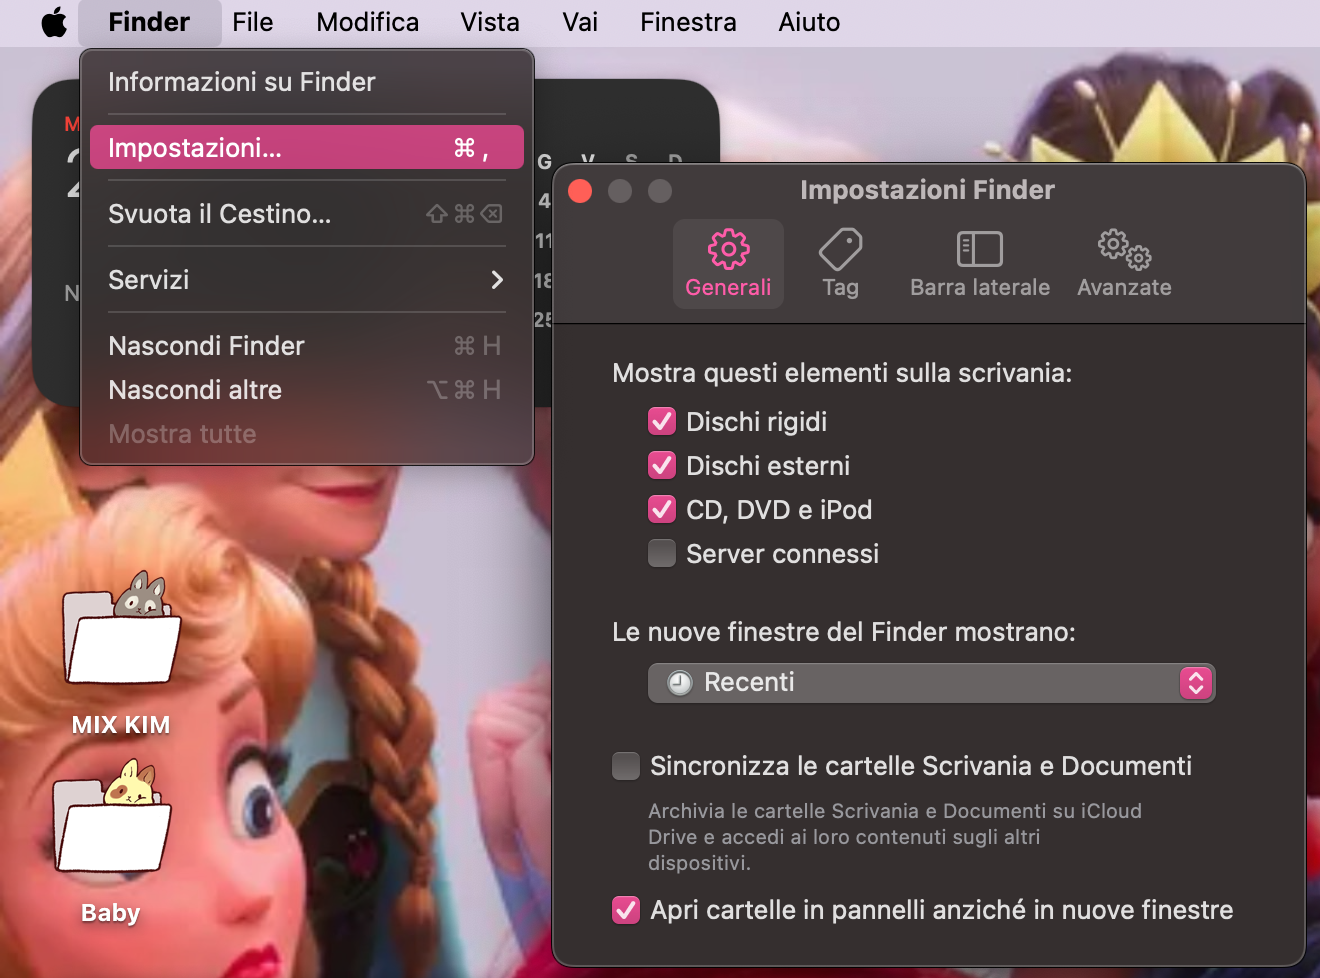Open the Vai menu
This screenshot has height=978, width=1320.
pyautogui.click(x=580, y=22)
